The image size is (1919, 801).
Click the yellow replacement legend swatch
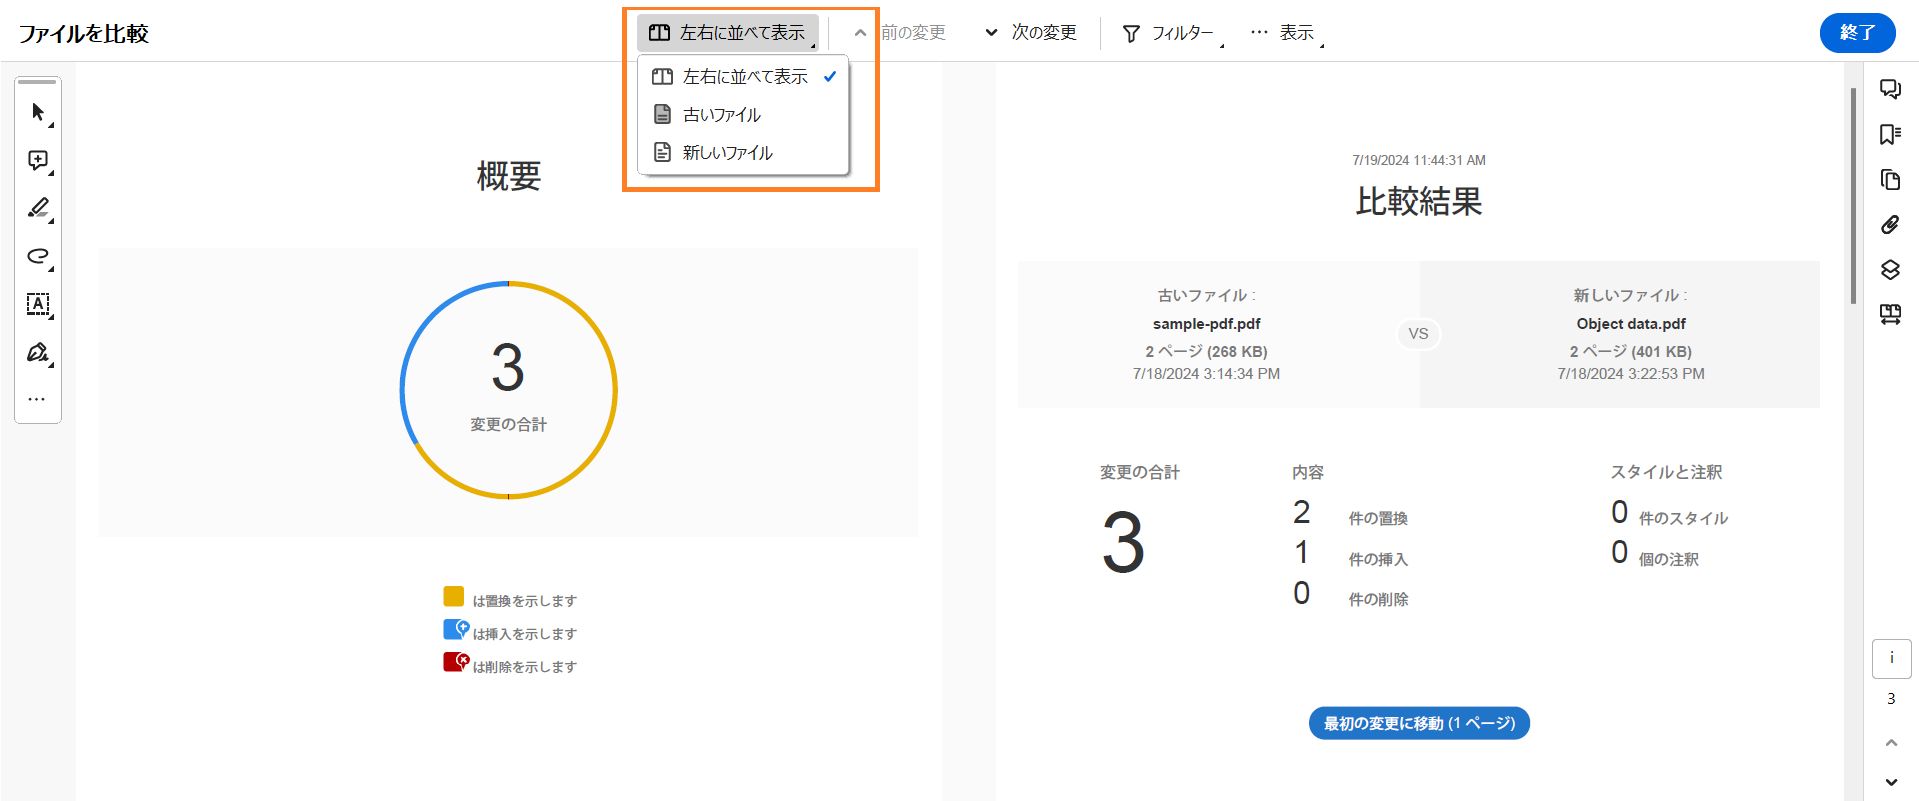click(x=453, y=597)
